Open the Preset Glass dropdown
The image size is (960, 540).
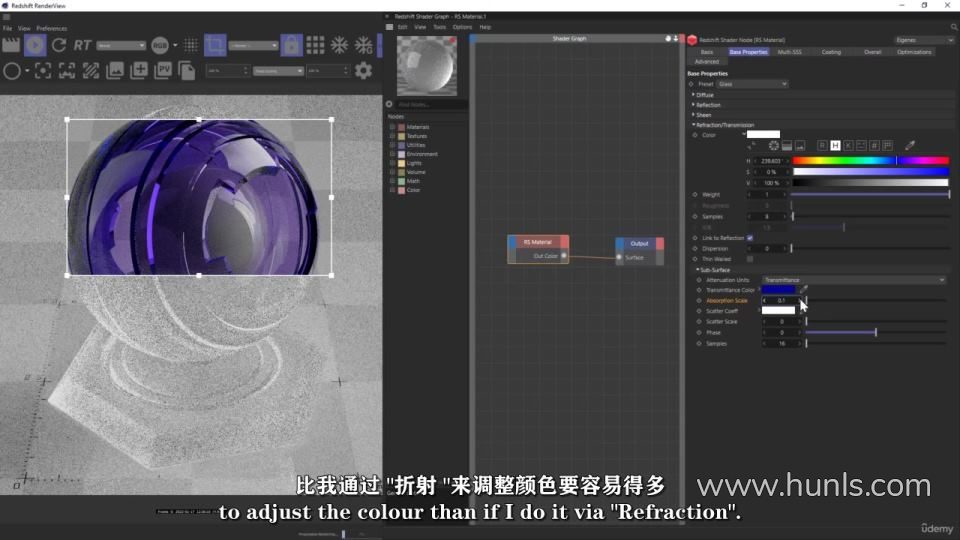coord(752,84)
